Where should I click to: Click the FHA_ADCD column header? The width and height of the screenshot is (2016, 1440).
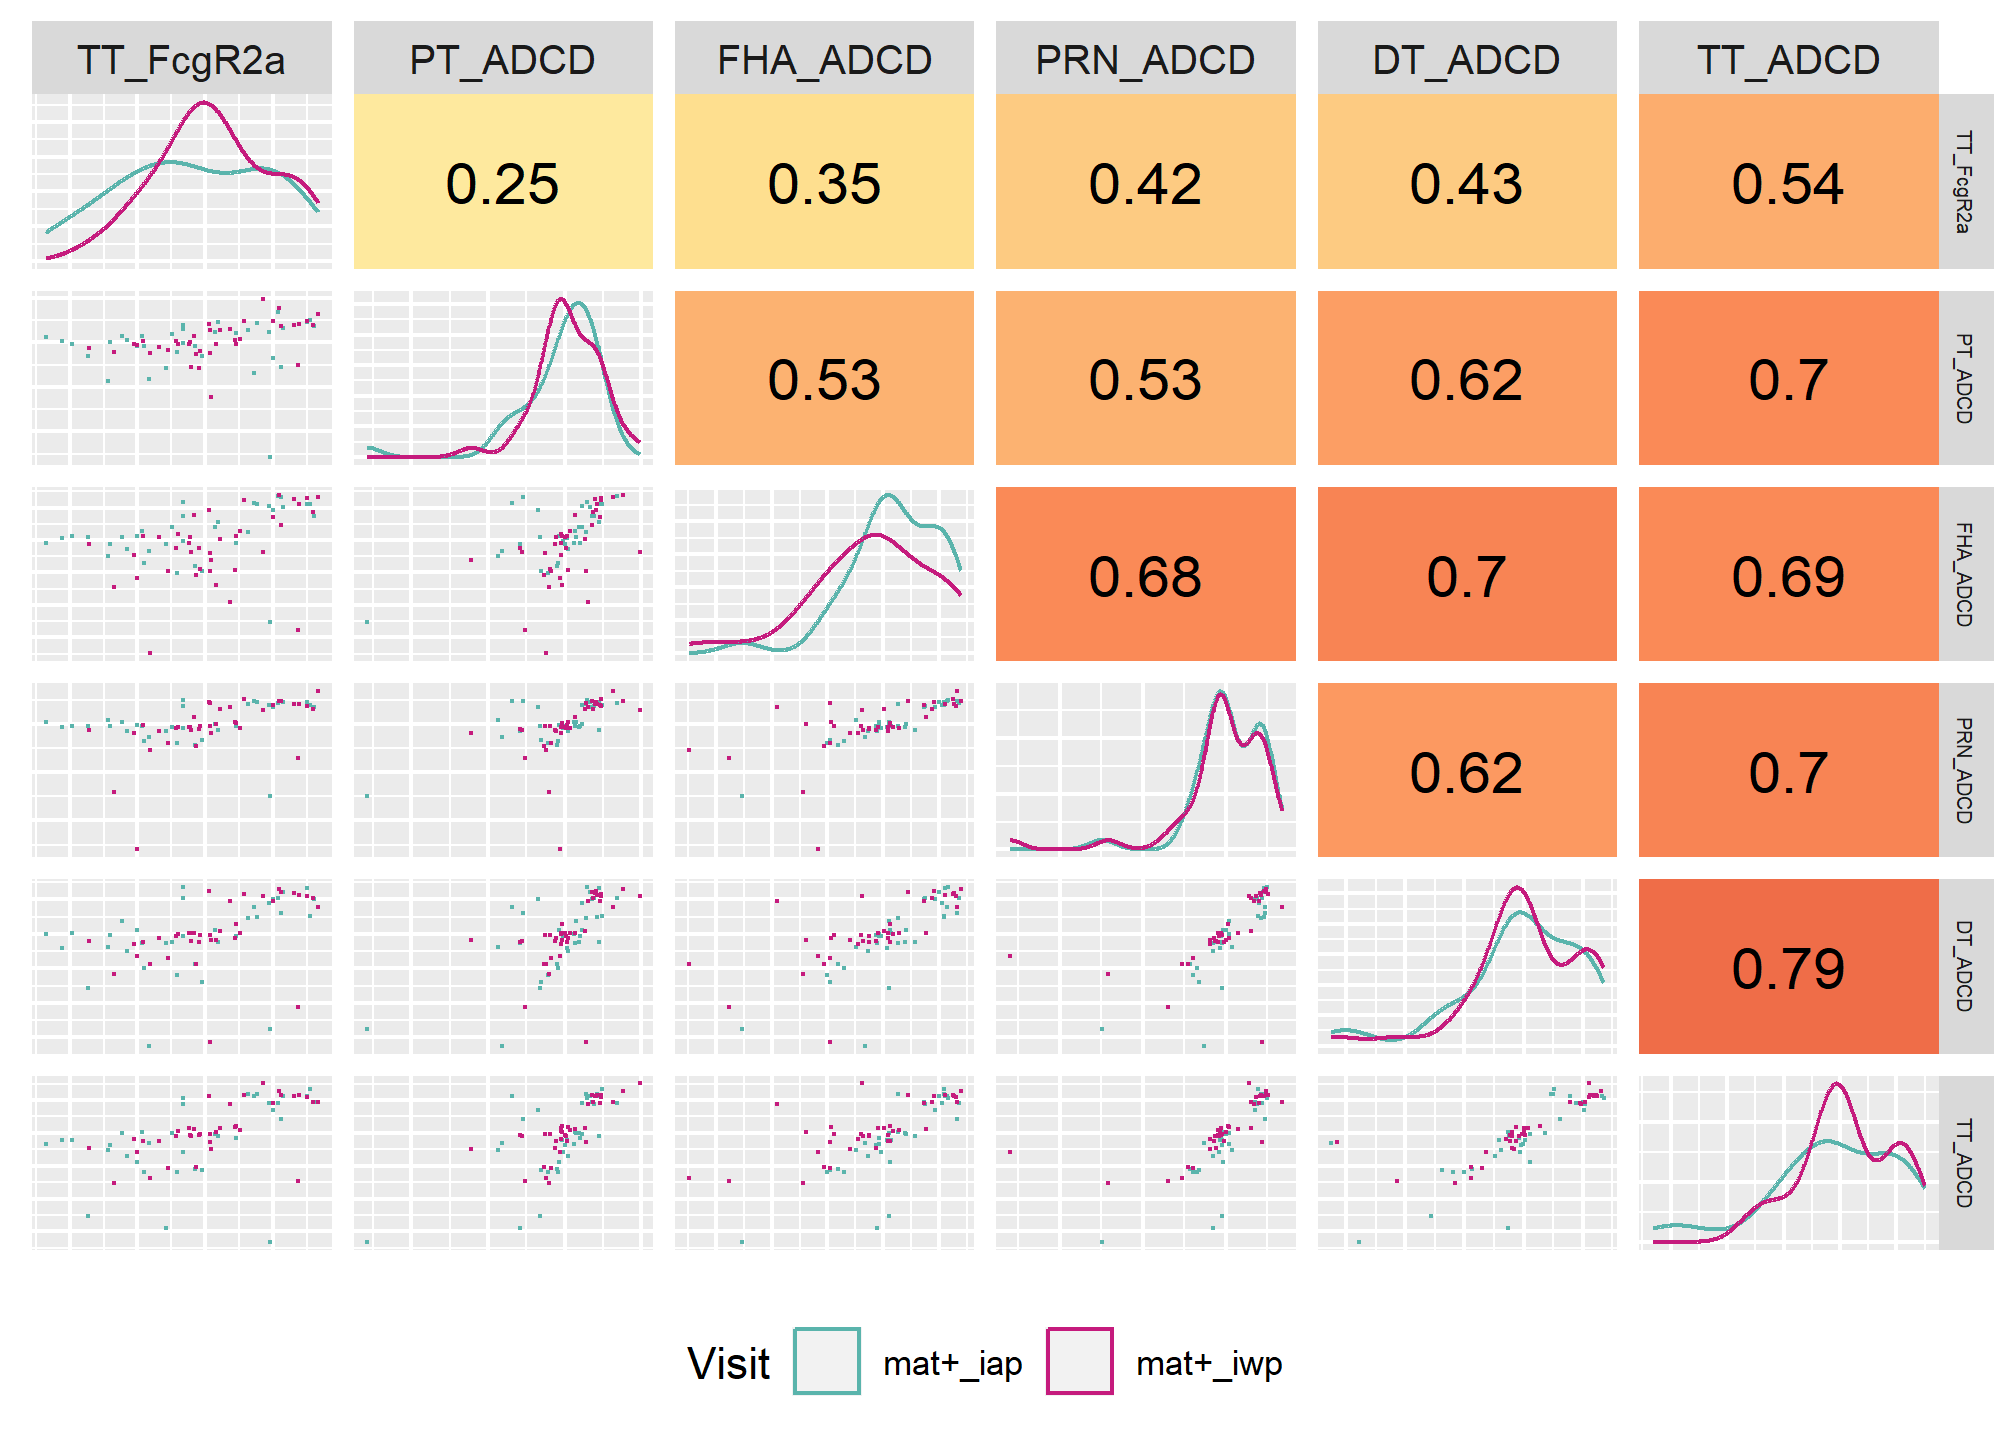pyautogui.click(x=824, y=58)
